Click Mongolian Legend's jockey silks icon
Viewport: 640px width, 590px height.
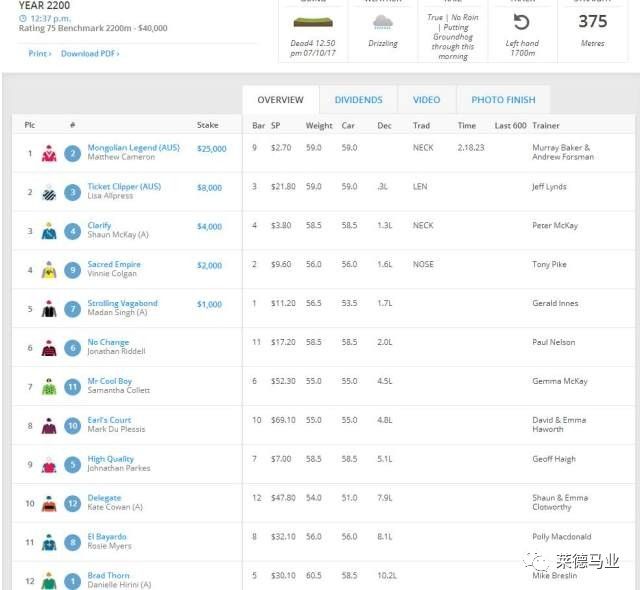tap(48, 154)
